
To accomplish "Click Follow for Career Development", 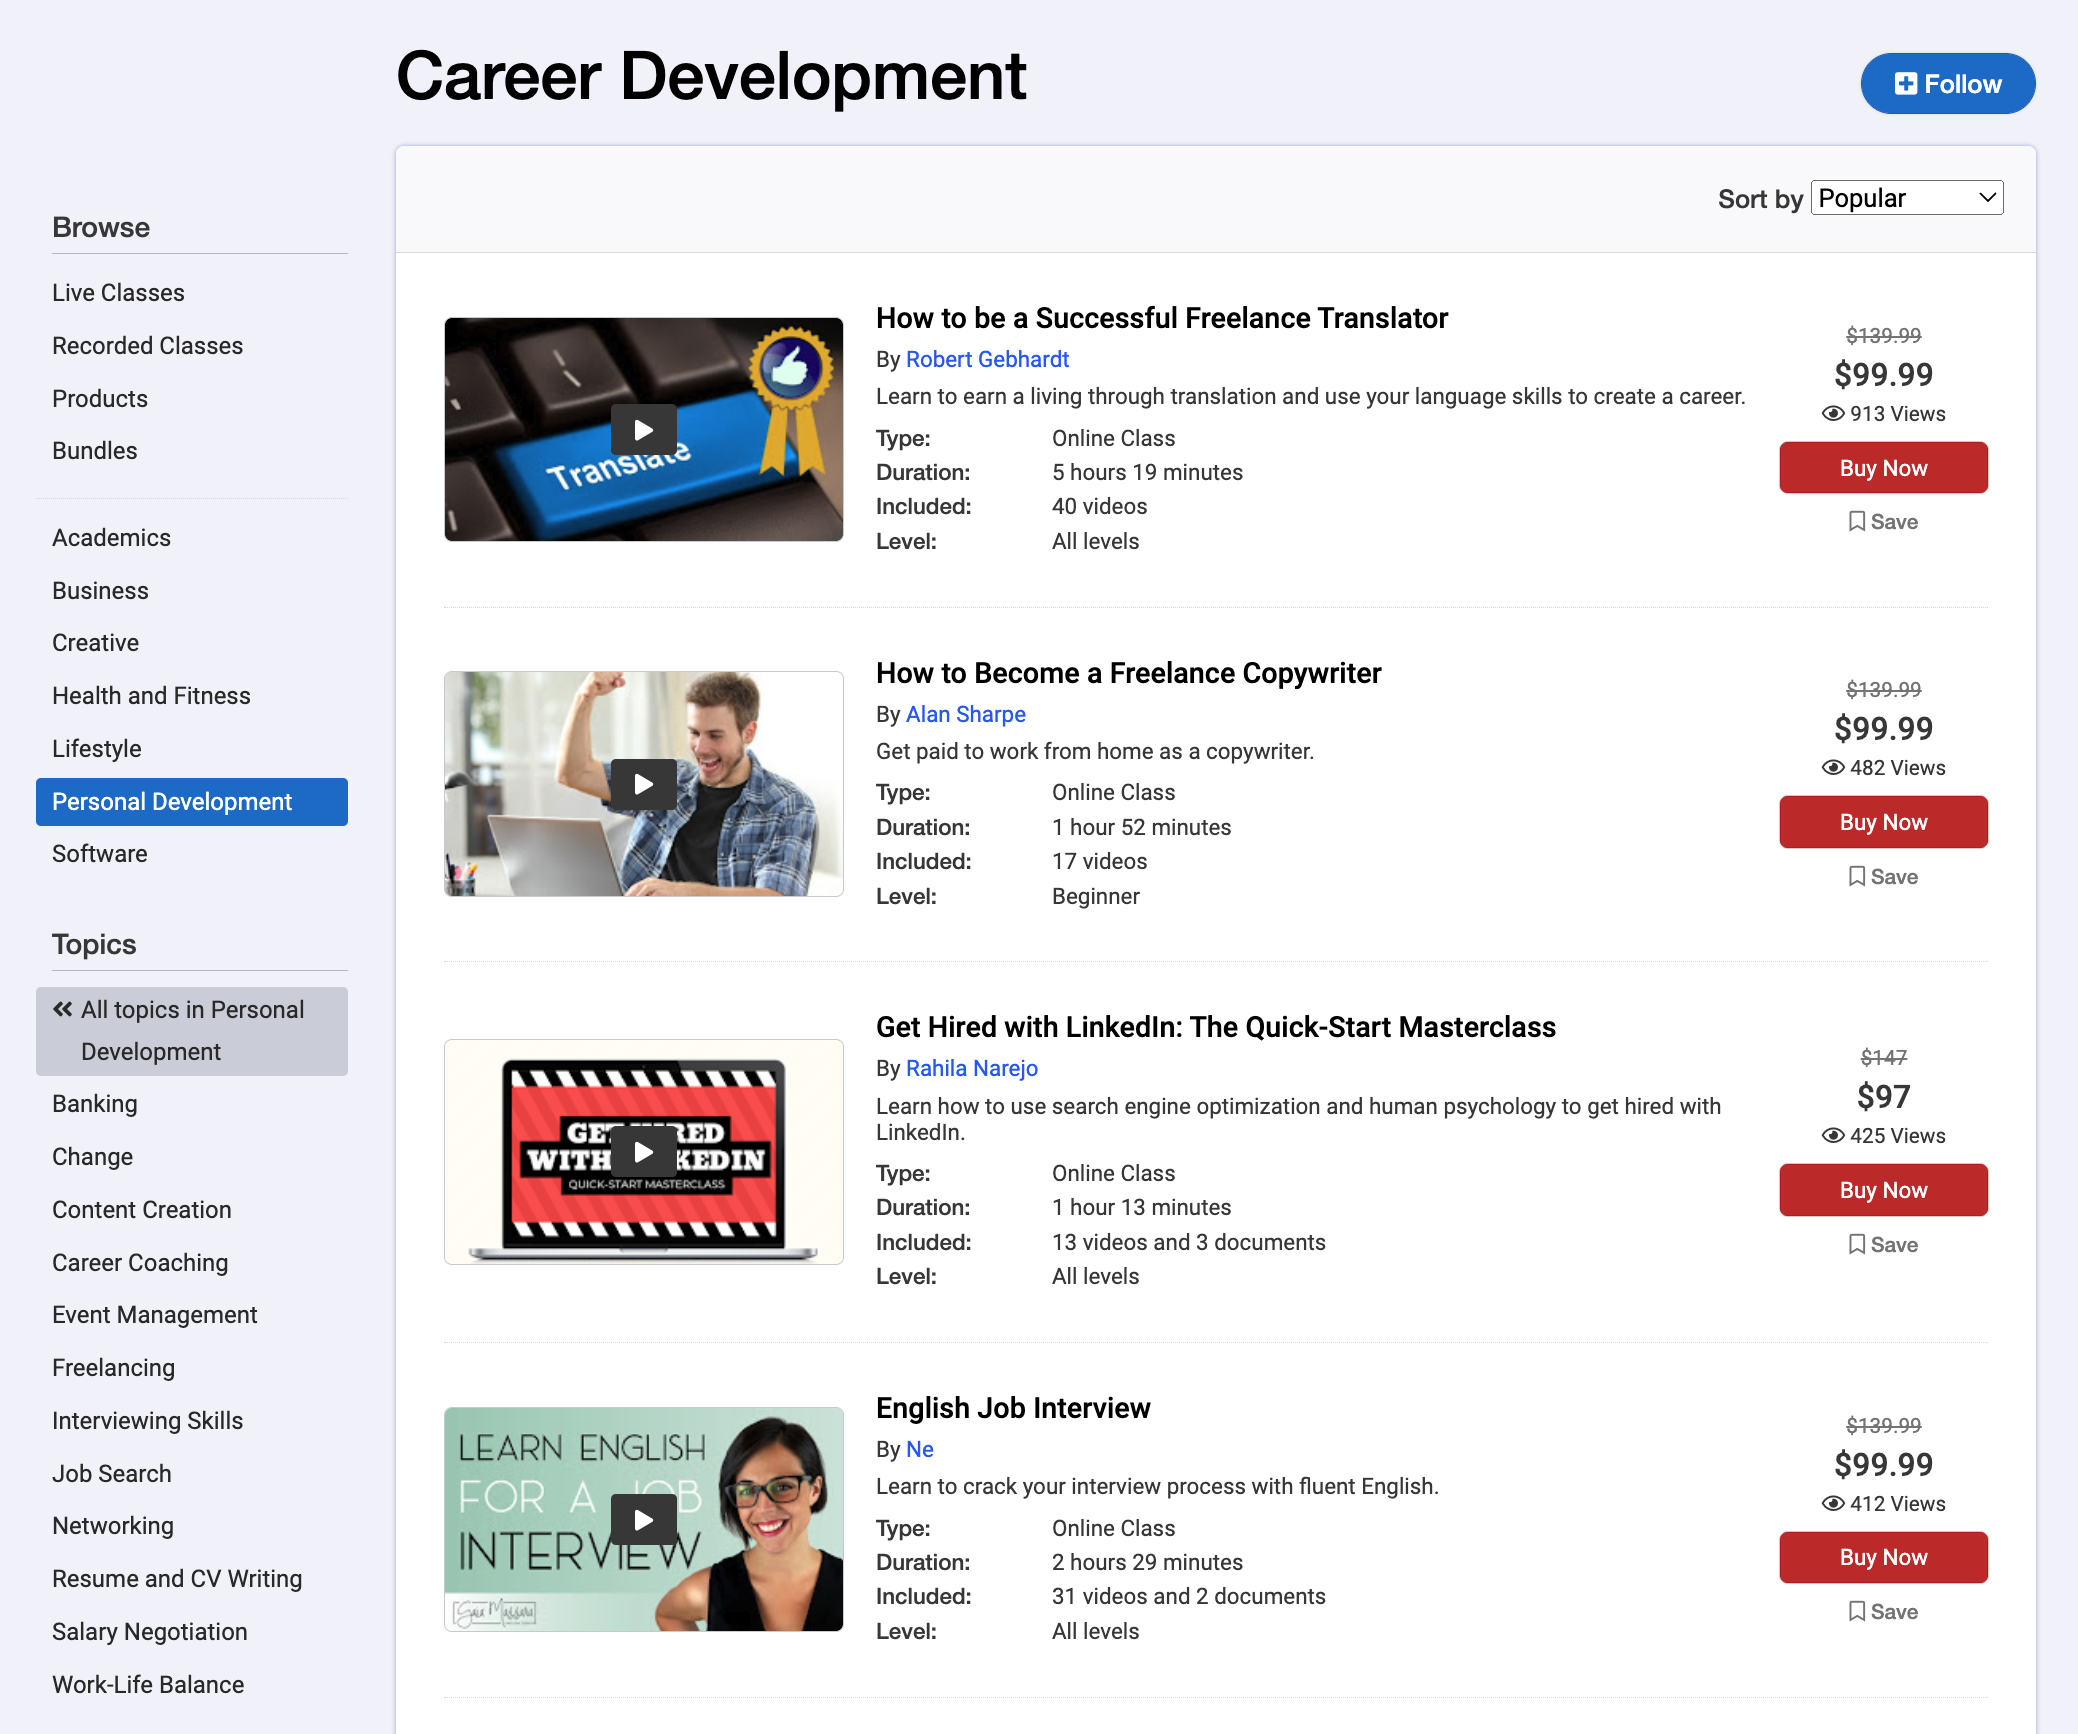I will [x=1946, y=84].
